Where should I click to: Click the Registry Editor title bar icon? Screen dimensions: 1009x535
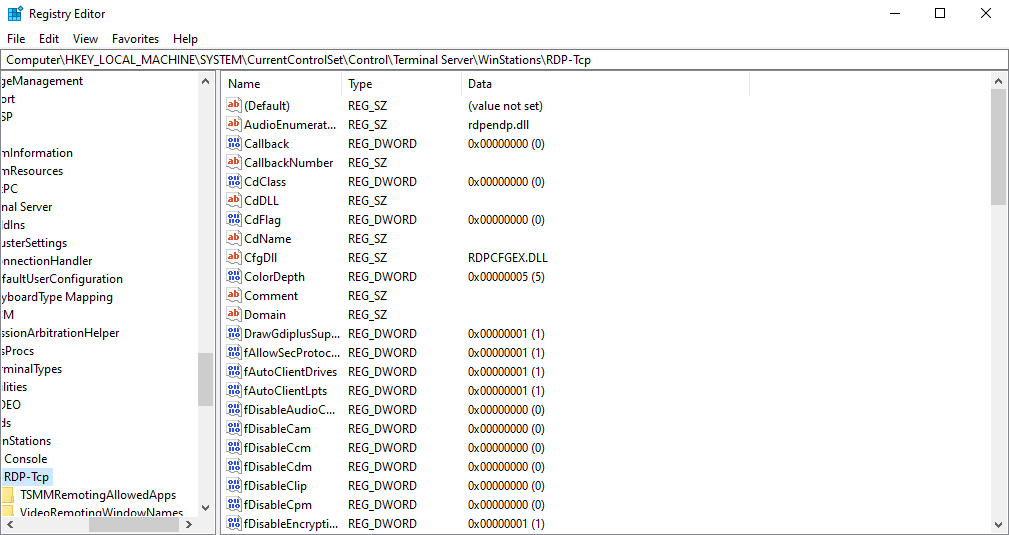(x=15, y=14)
